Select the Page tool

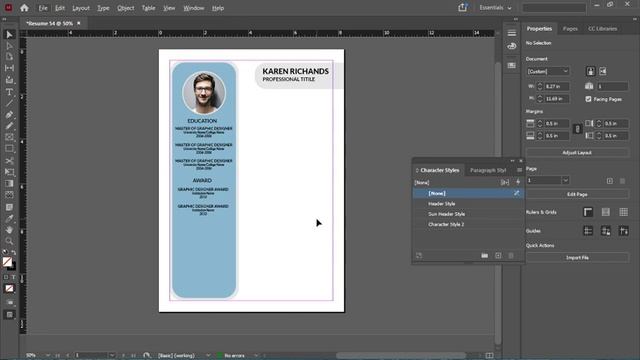point(9,57)
